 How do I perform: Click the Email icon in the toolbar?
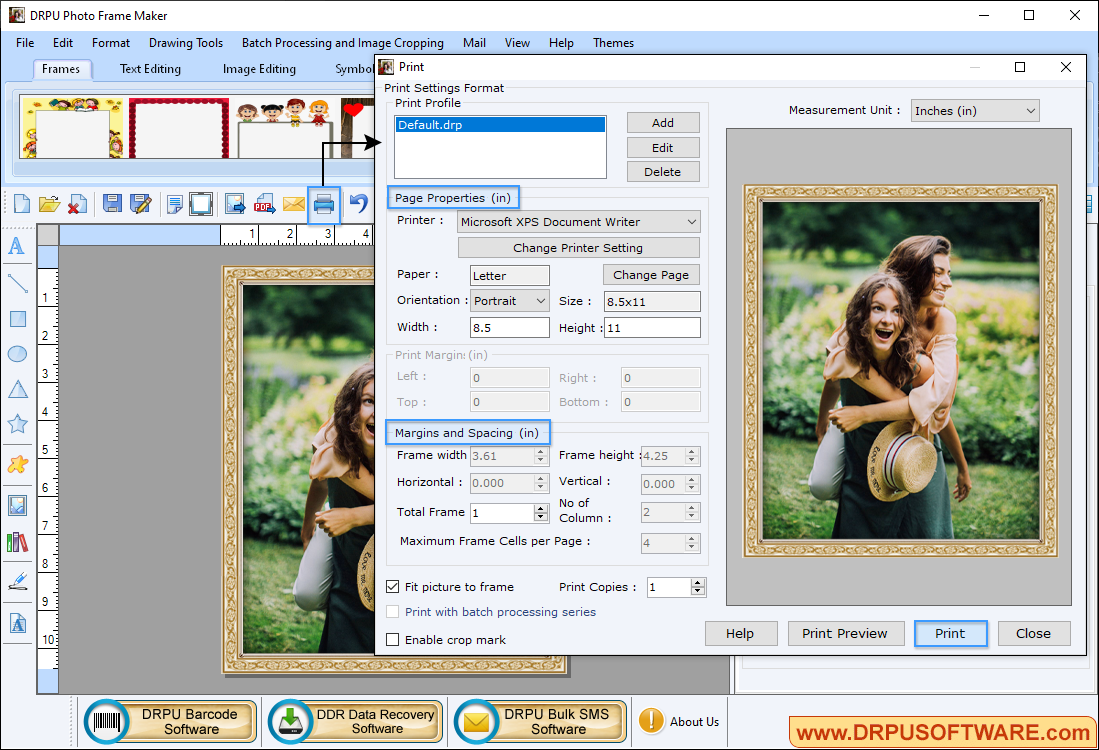pyautogui.click(x=294, y=203)
